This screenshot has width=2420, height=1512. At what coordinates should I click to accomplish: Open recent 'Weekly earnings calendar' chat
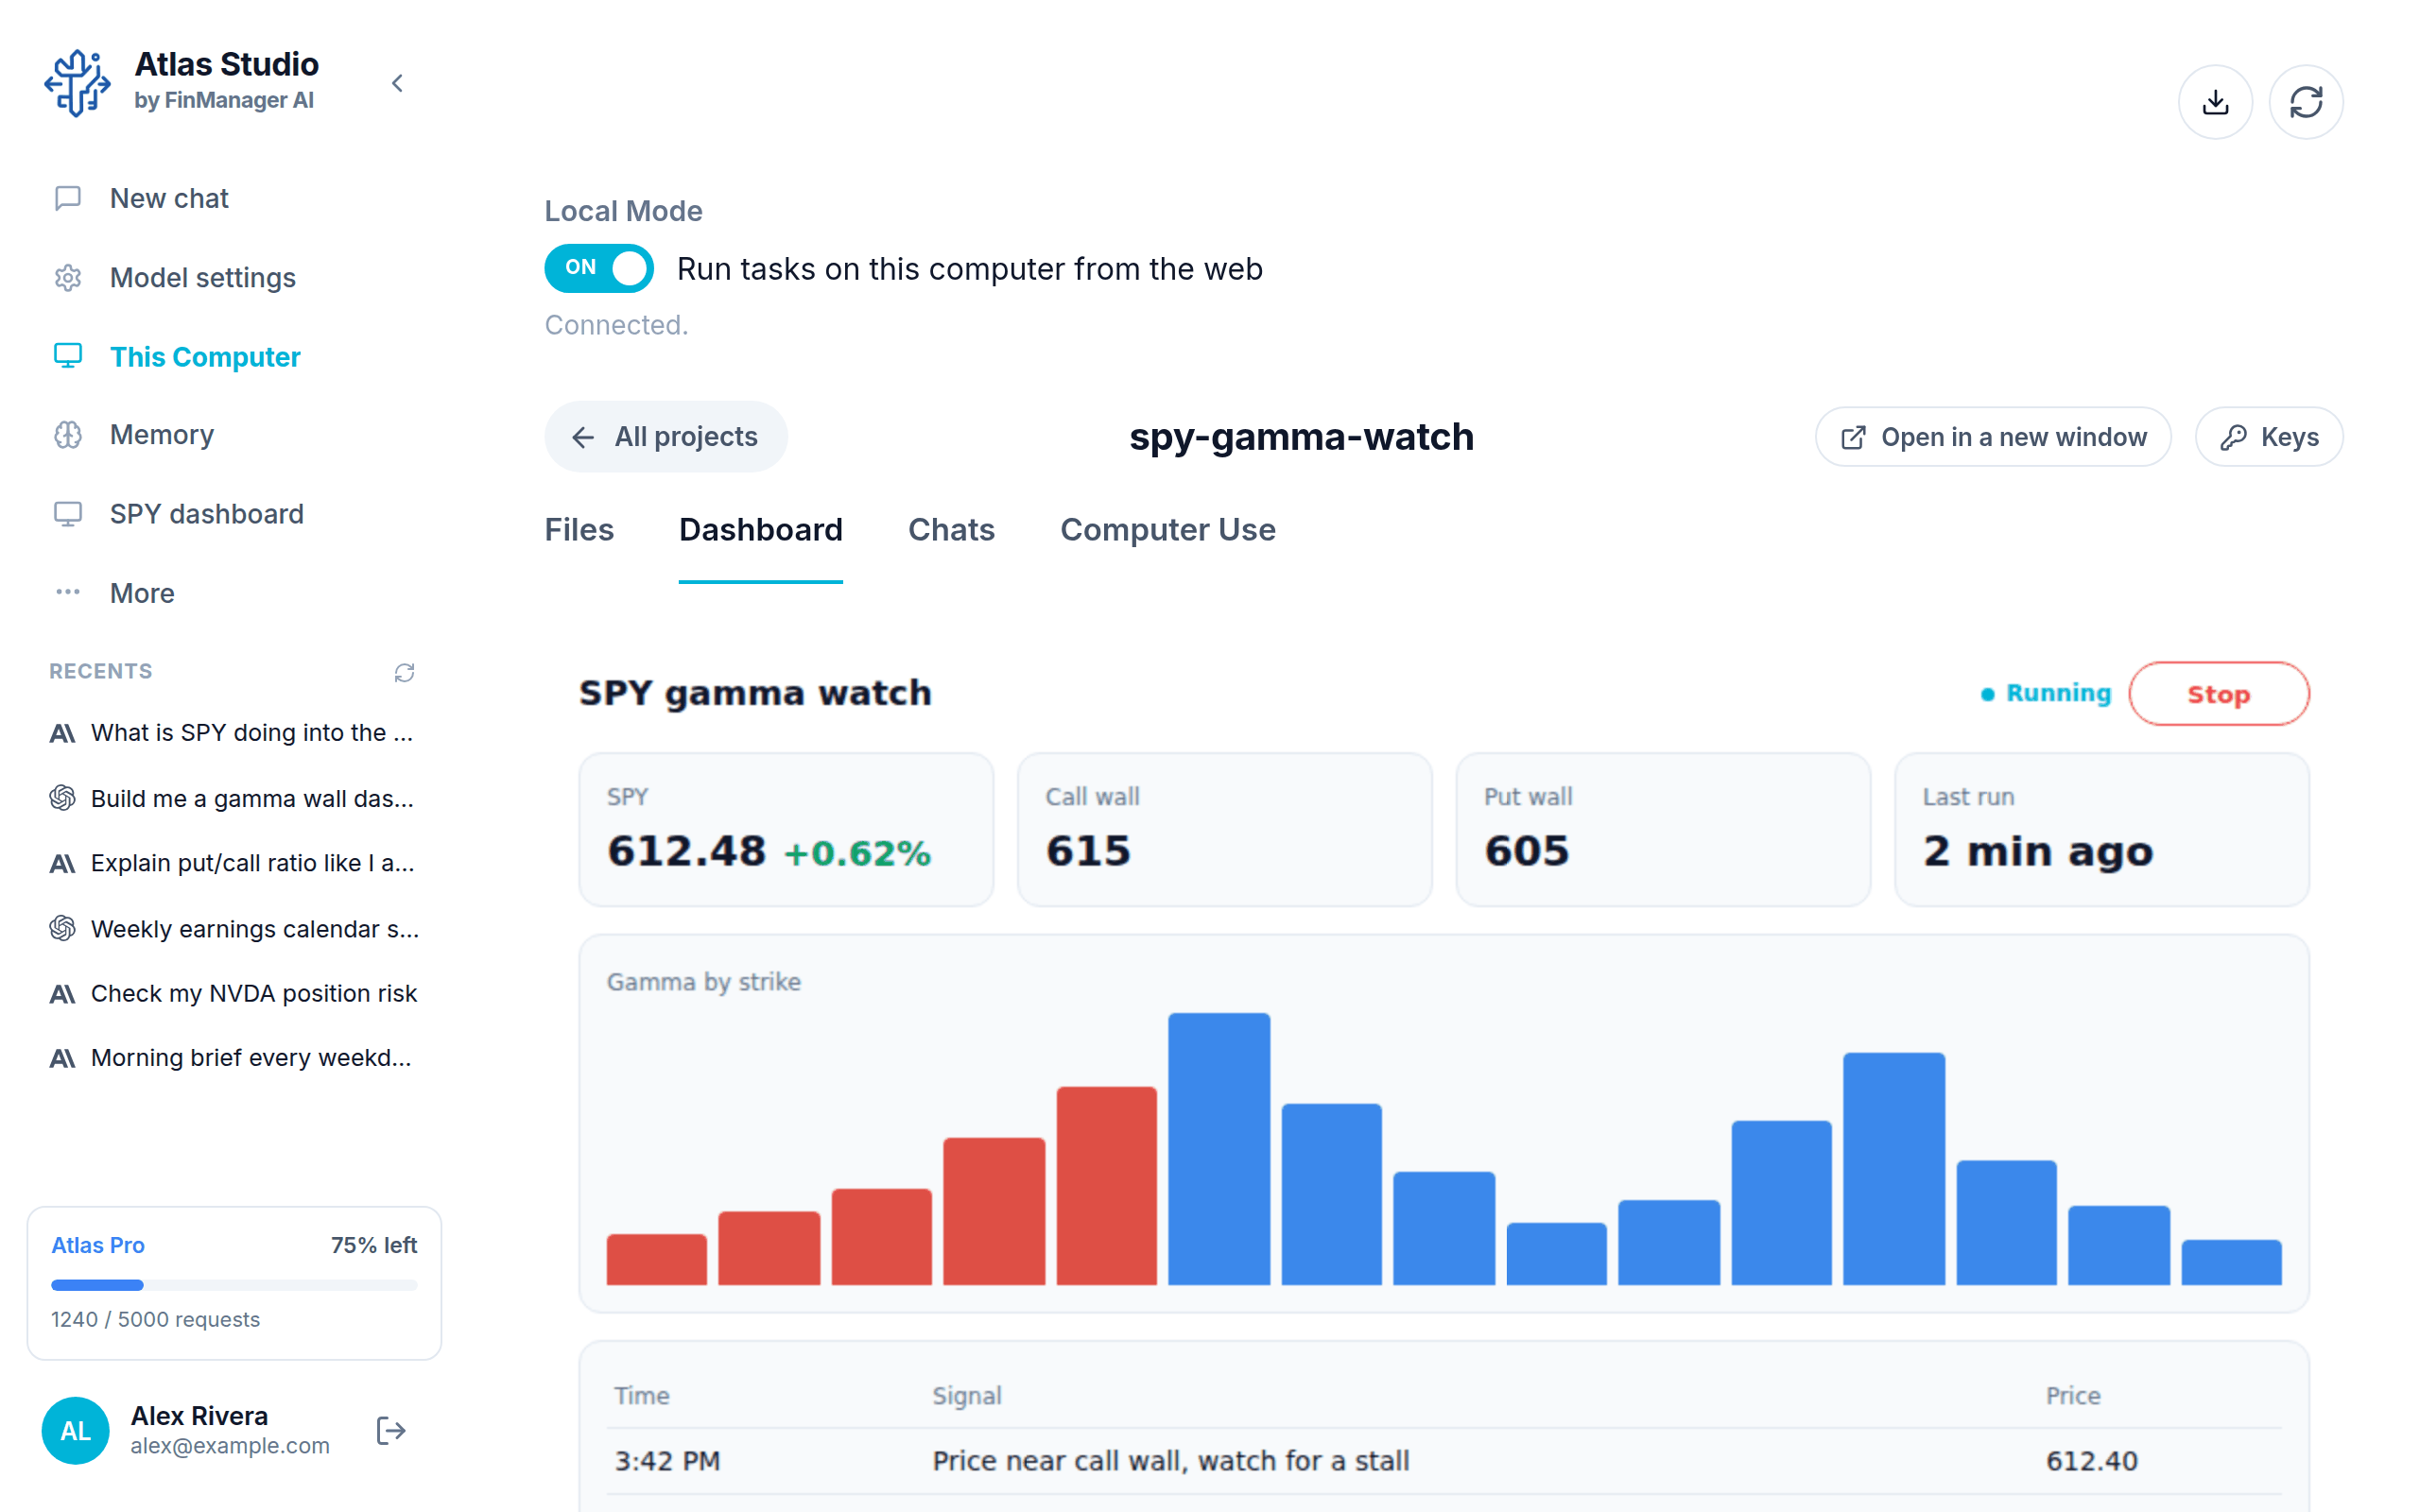[x=233, y=928]
